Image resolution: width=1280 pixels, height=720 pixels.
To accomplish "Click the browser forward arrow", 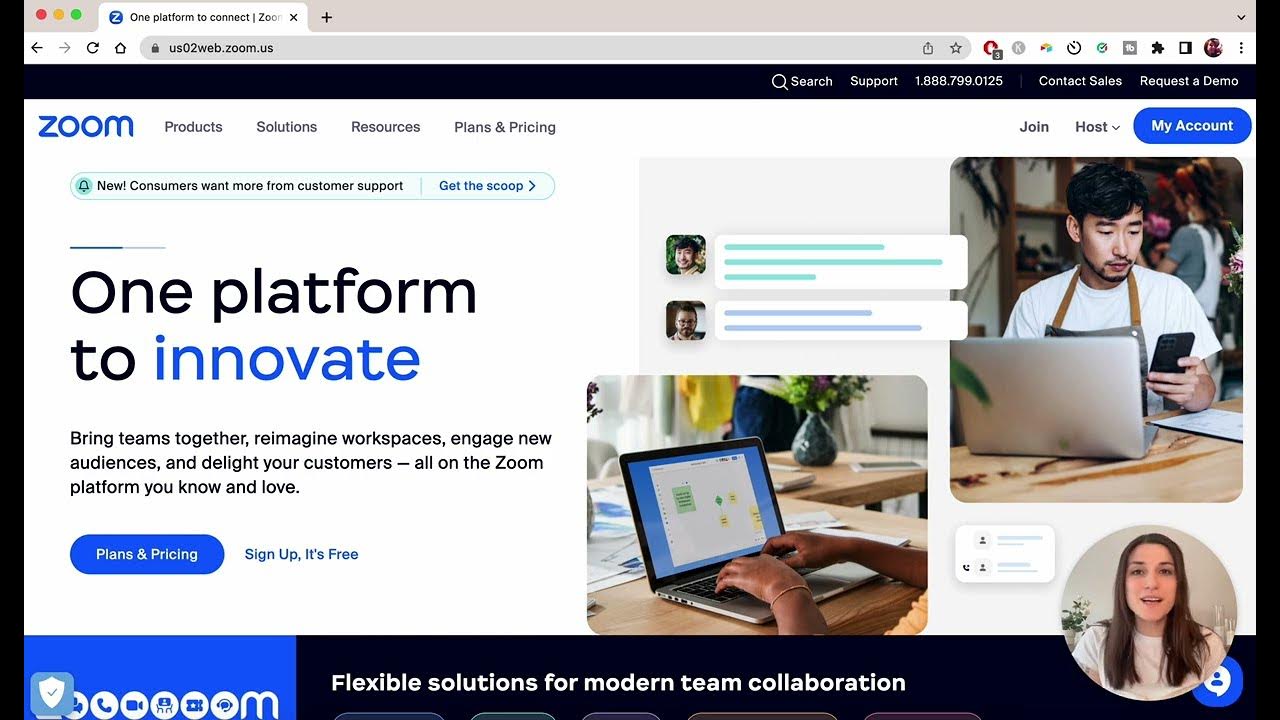I will (x=65, y=48).
